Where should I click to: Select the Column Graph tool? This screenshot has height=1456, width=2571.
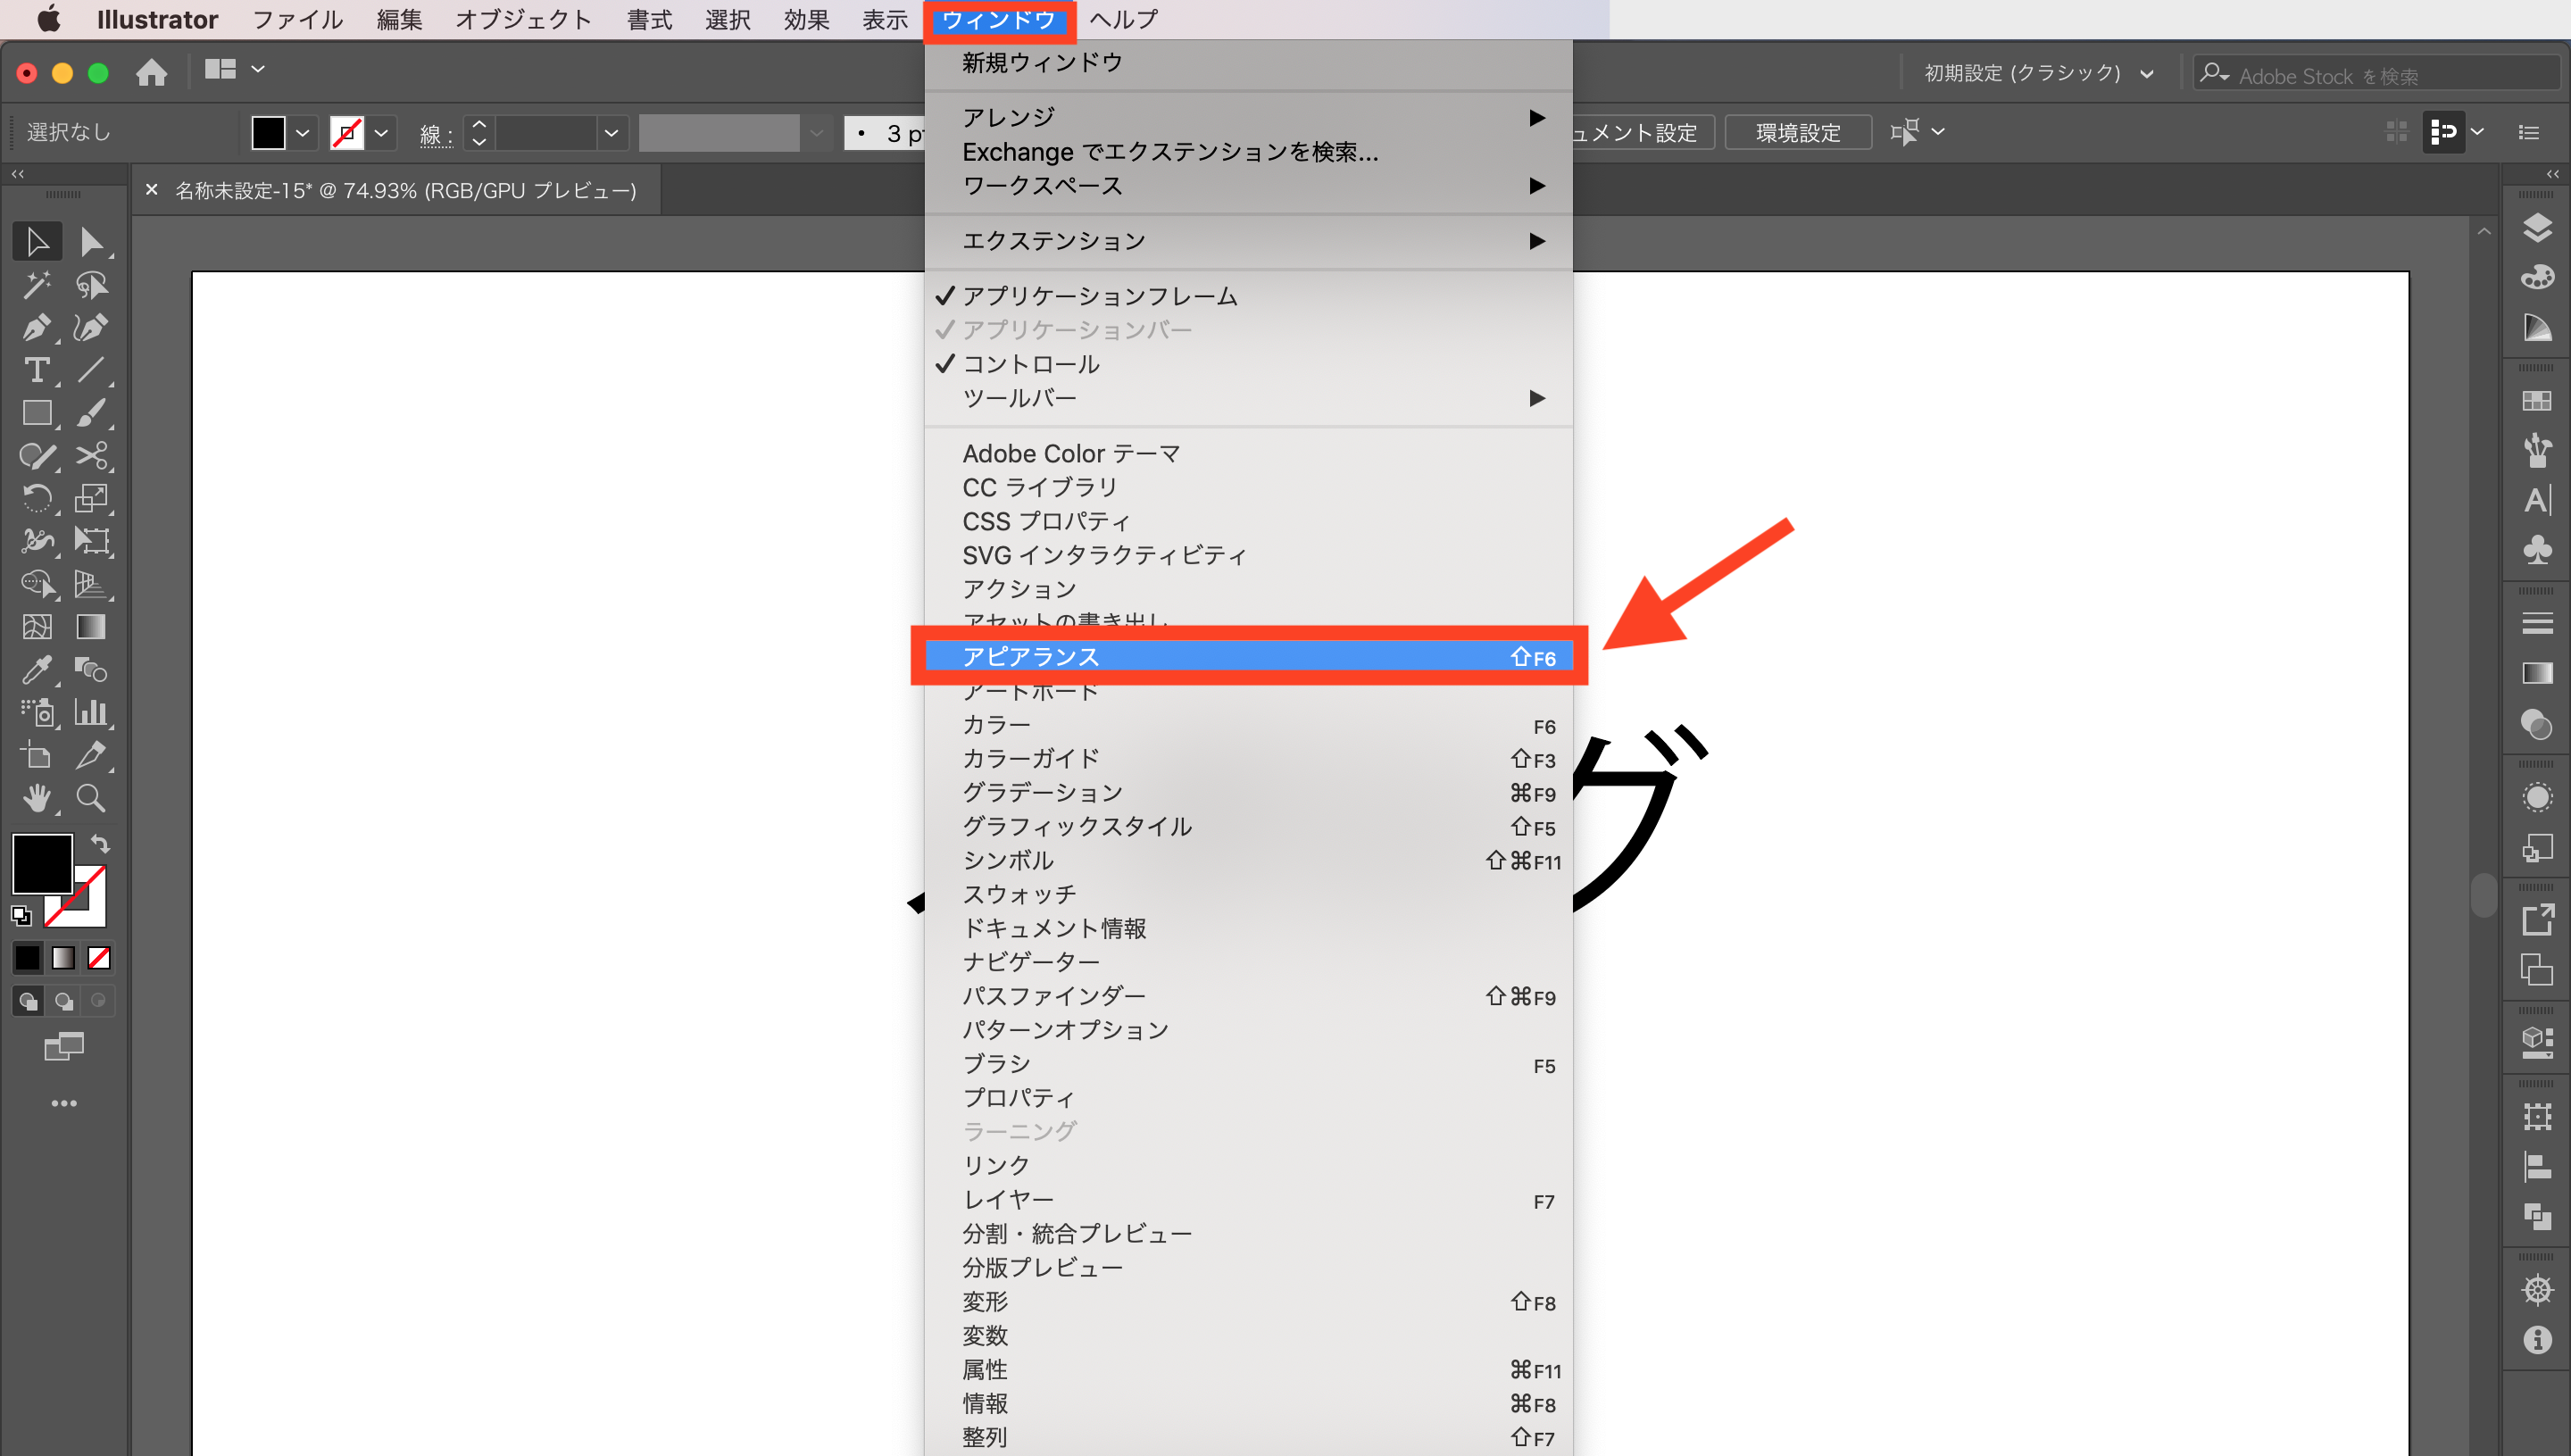(91, 712)
